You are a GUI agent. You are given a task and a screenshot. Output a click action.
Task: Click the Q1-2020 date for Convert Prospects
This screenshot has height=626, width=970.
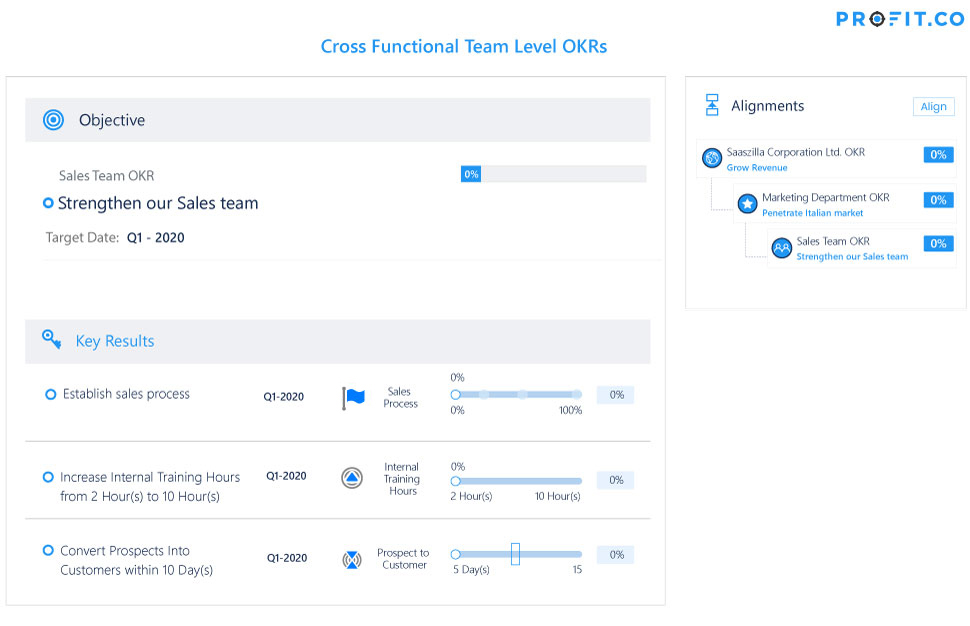[x=286, y=558]
